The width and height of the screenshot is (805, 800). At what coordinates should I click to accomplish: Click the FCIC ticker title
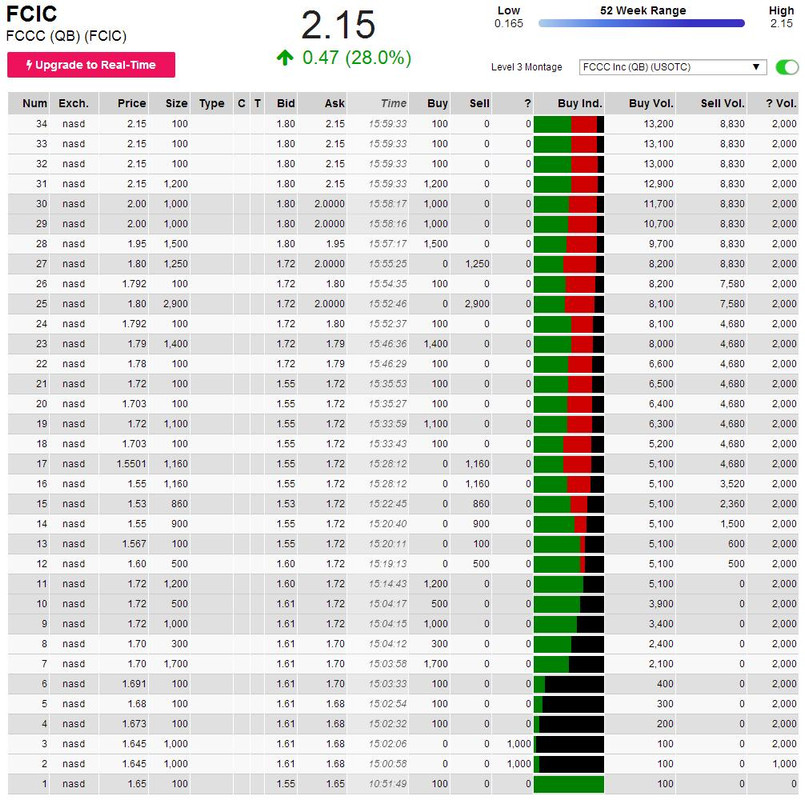click(x=31, y=14)
